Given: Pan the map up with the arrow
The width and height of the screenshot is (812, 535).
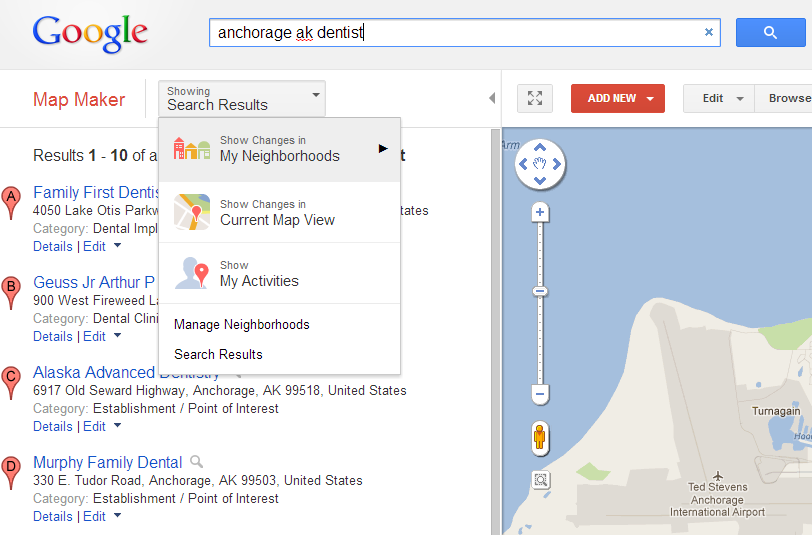Looking at the screenshot, I should 540,148.
